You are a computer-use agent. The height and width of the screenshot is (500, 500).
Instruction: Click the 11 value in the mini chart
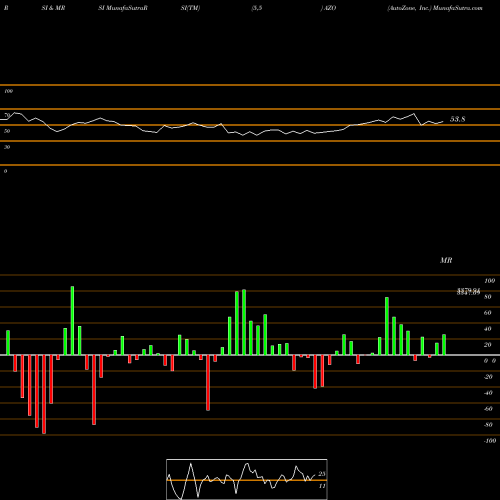click(x=322, y=486)
